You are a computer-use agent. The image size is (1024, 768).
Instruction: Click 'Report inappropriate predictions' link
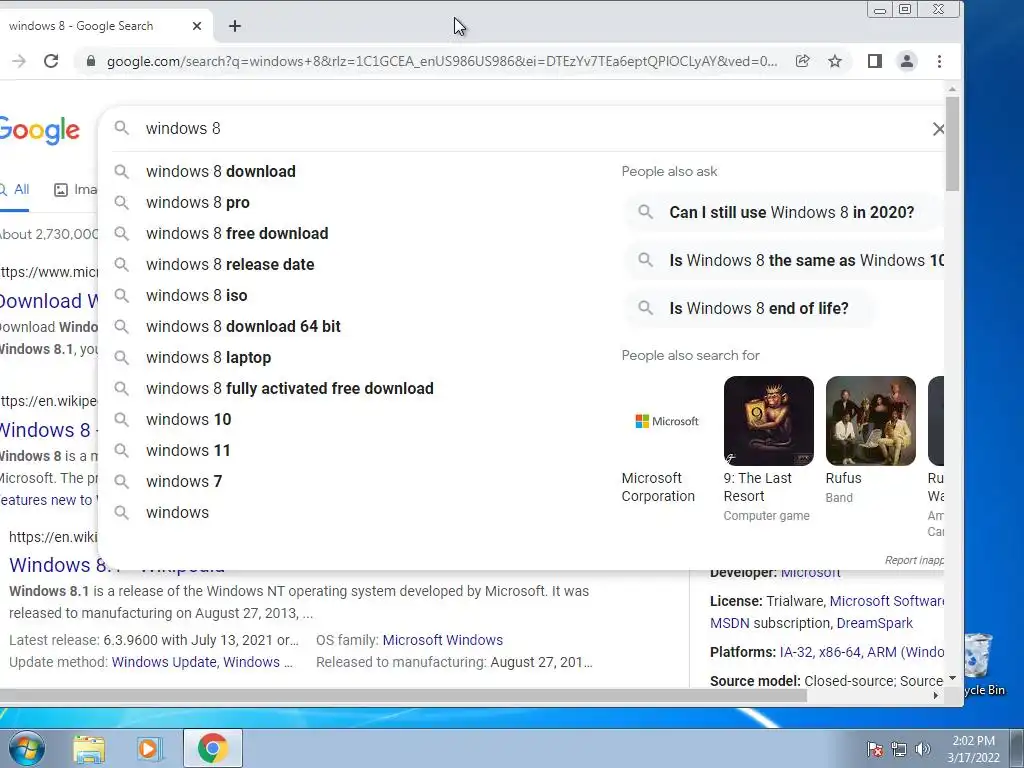point(914,560)
